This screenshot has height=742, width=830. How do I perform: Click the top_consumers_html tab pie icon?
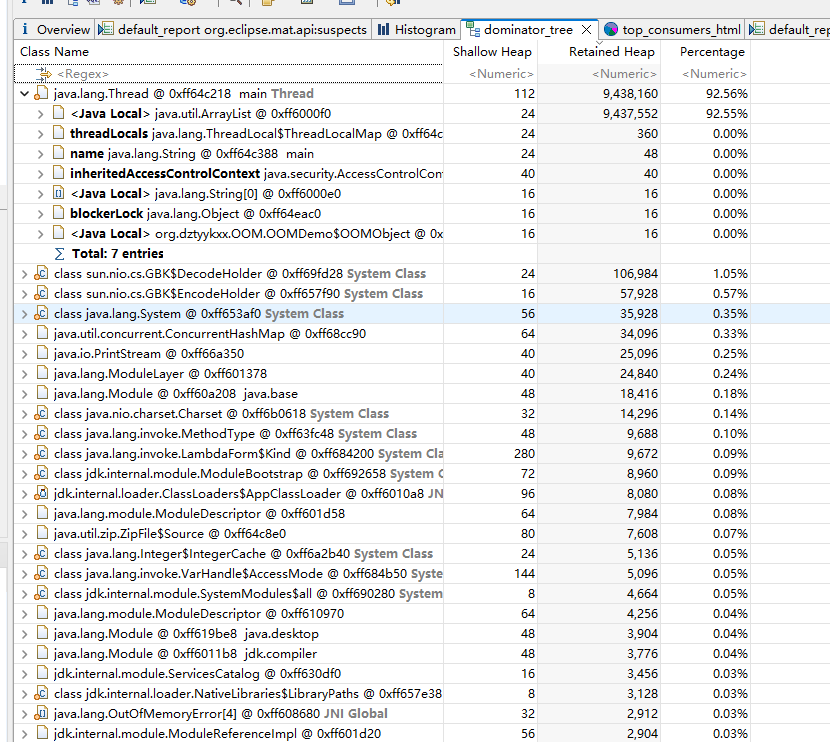click(612, 30)
